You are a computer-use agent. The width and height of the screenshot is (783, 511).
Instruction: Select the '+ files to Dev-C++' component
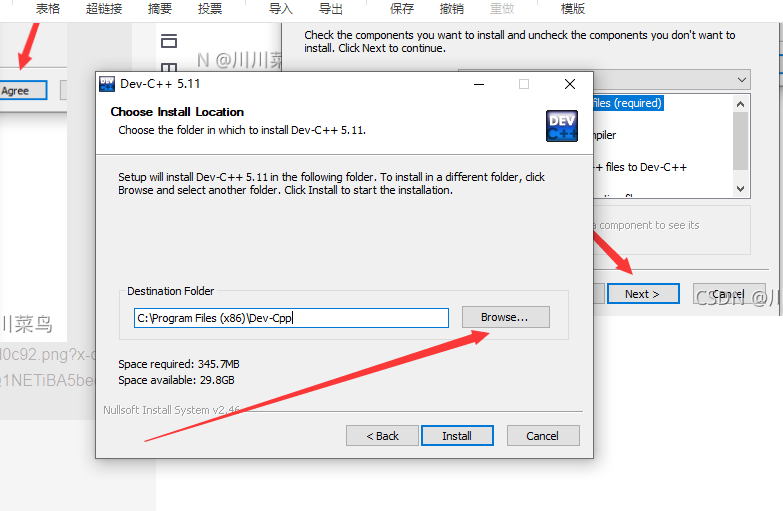641,167
